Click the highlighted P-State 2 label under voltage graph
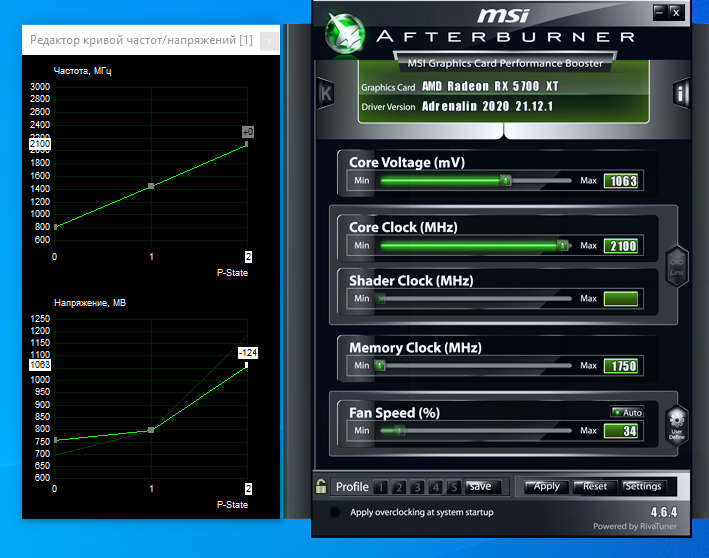 click(248, 489)
